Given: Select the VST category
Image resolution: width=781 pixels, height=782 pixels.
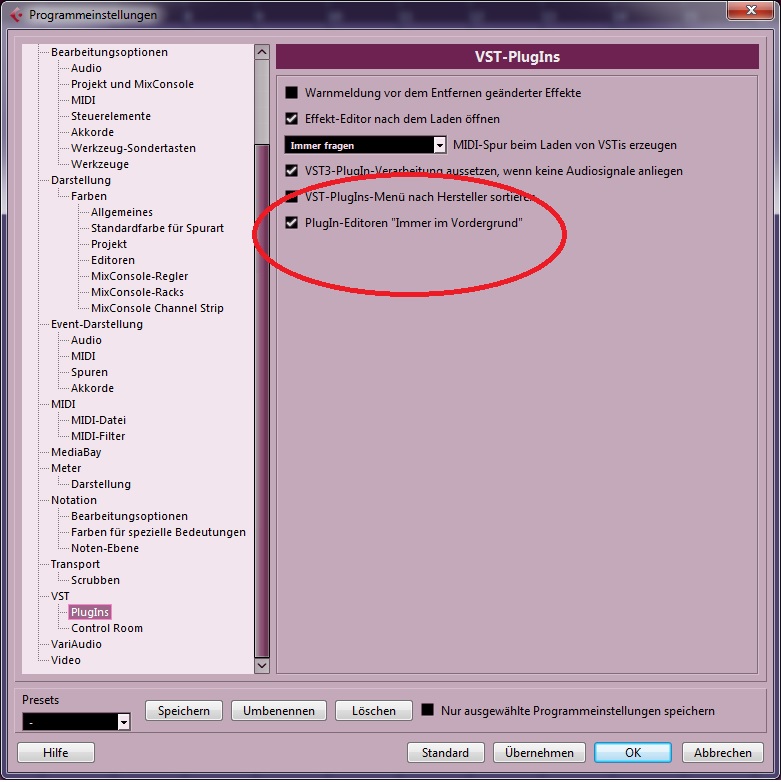Looking at the screenshot, I should pos(60,596).
